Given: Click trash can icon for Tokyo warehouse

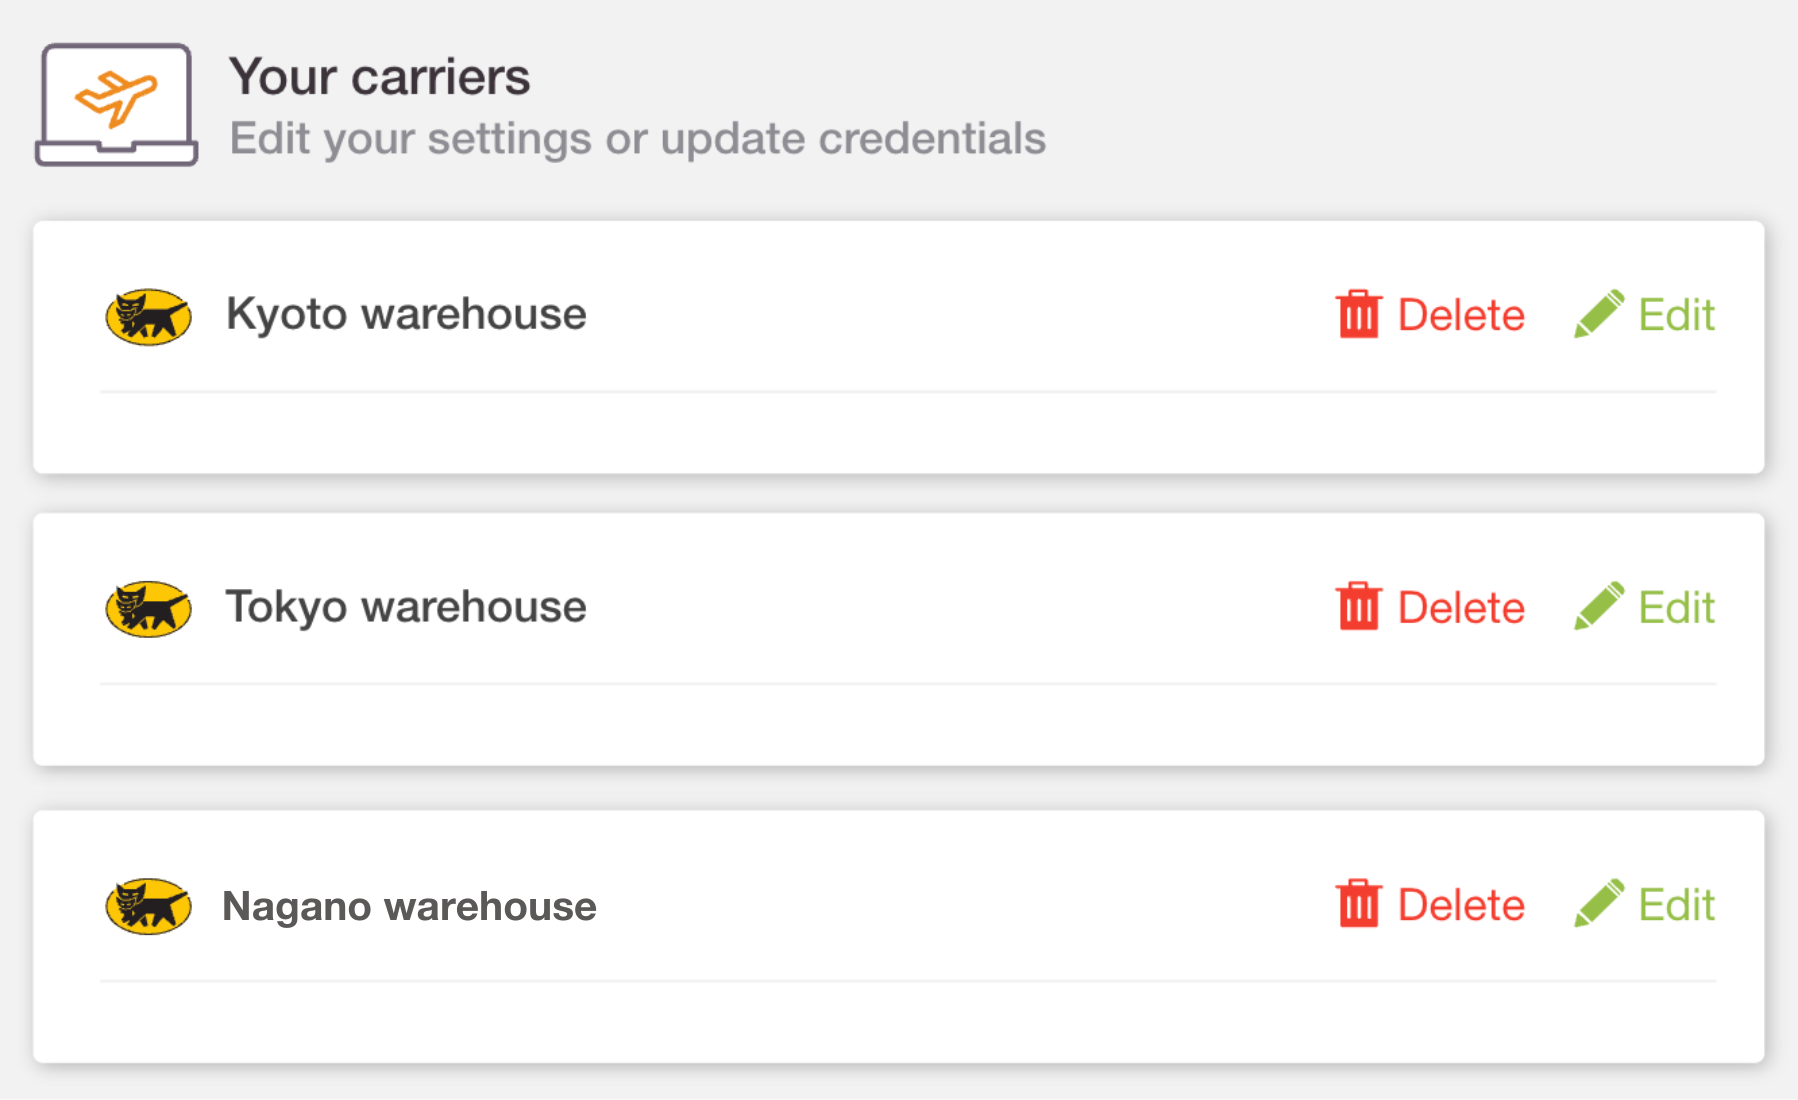Looking at the screenshot, I should [x=1358, y=606].
